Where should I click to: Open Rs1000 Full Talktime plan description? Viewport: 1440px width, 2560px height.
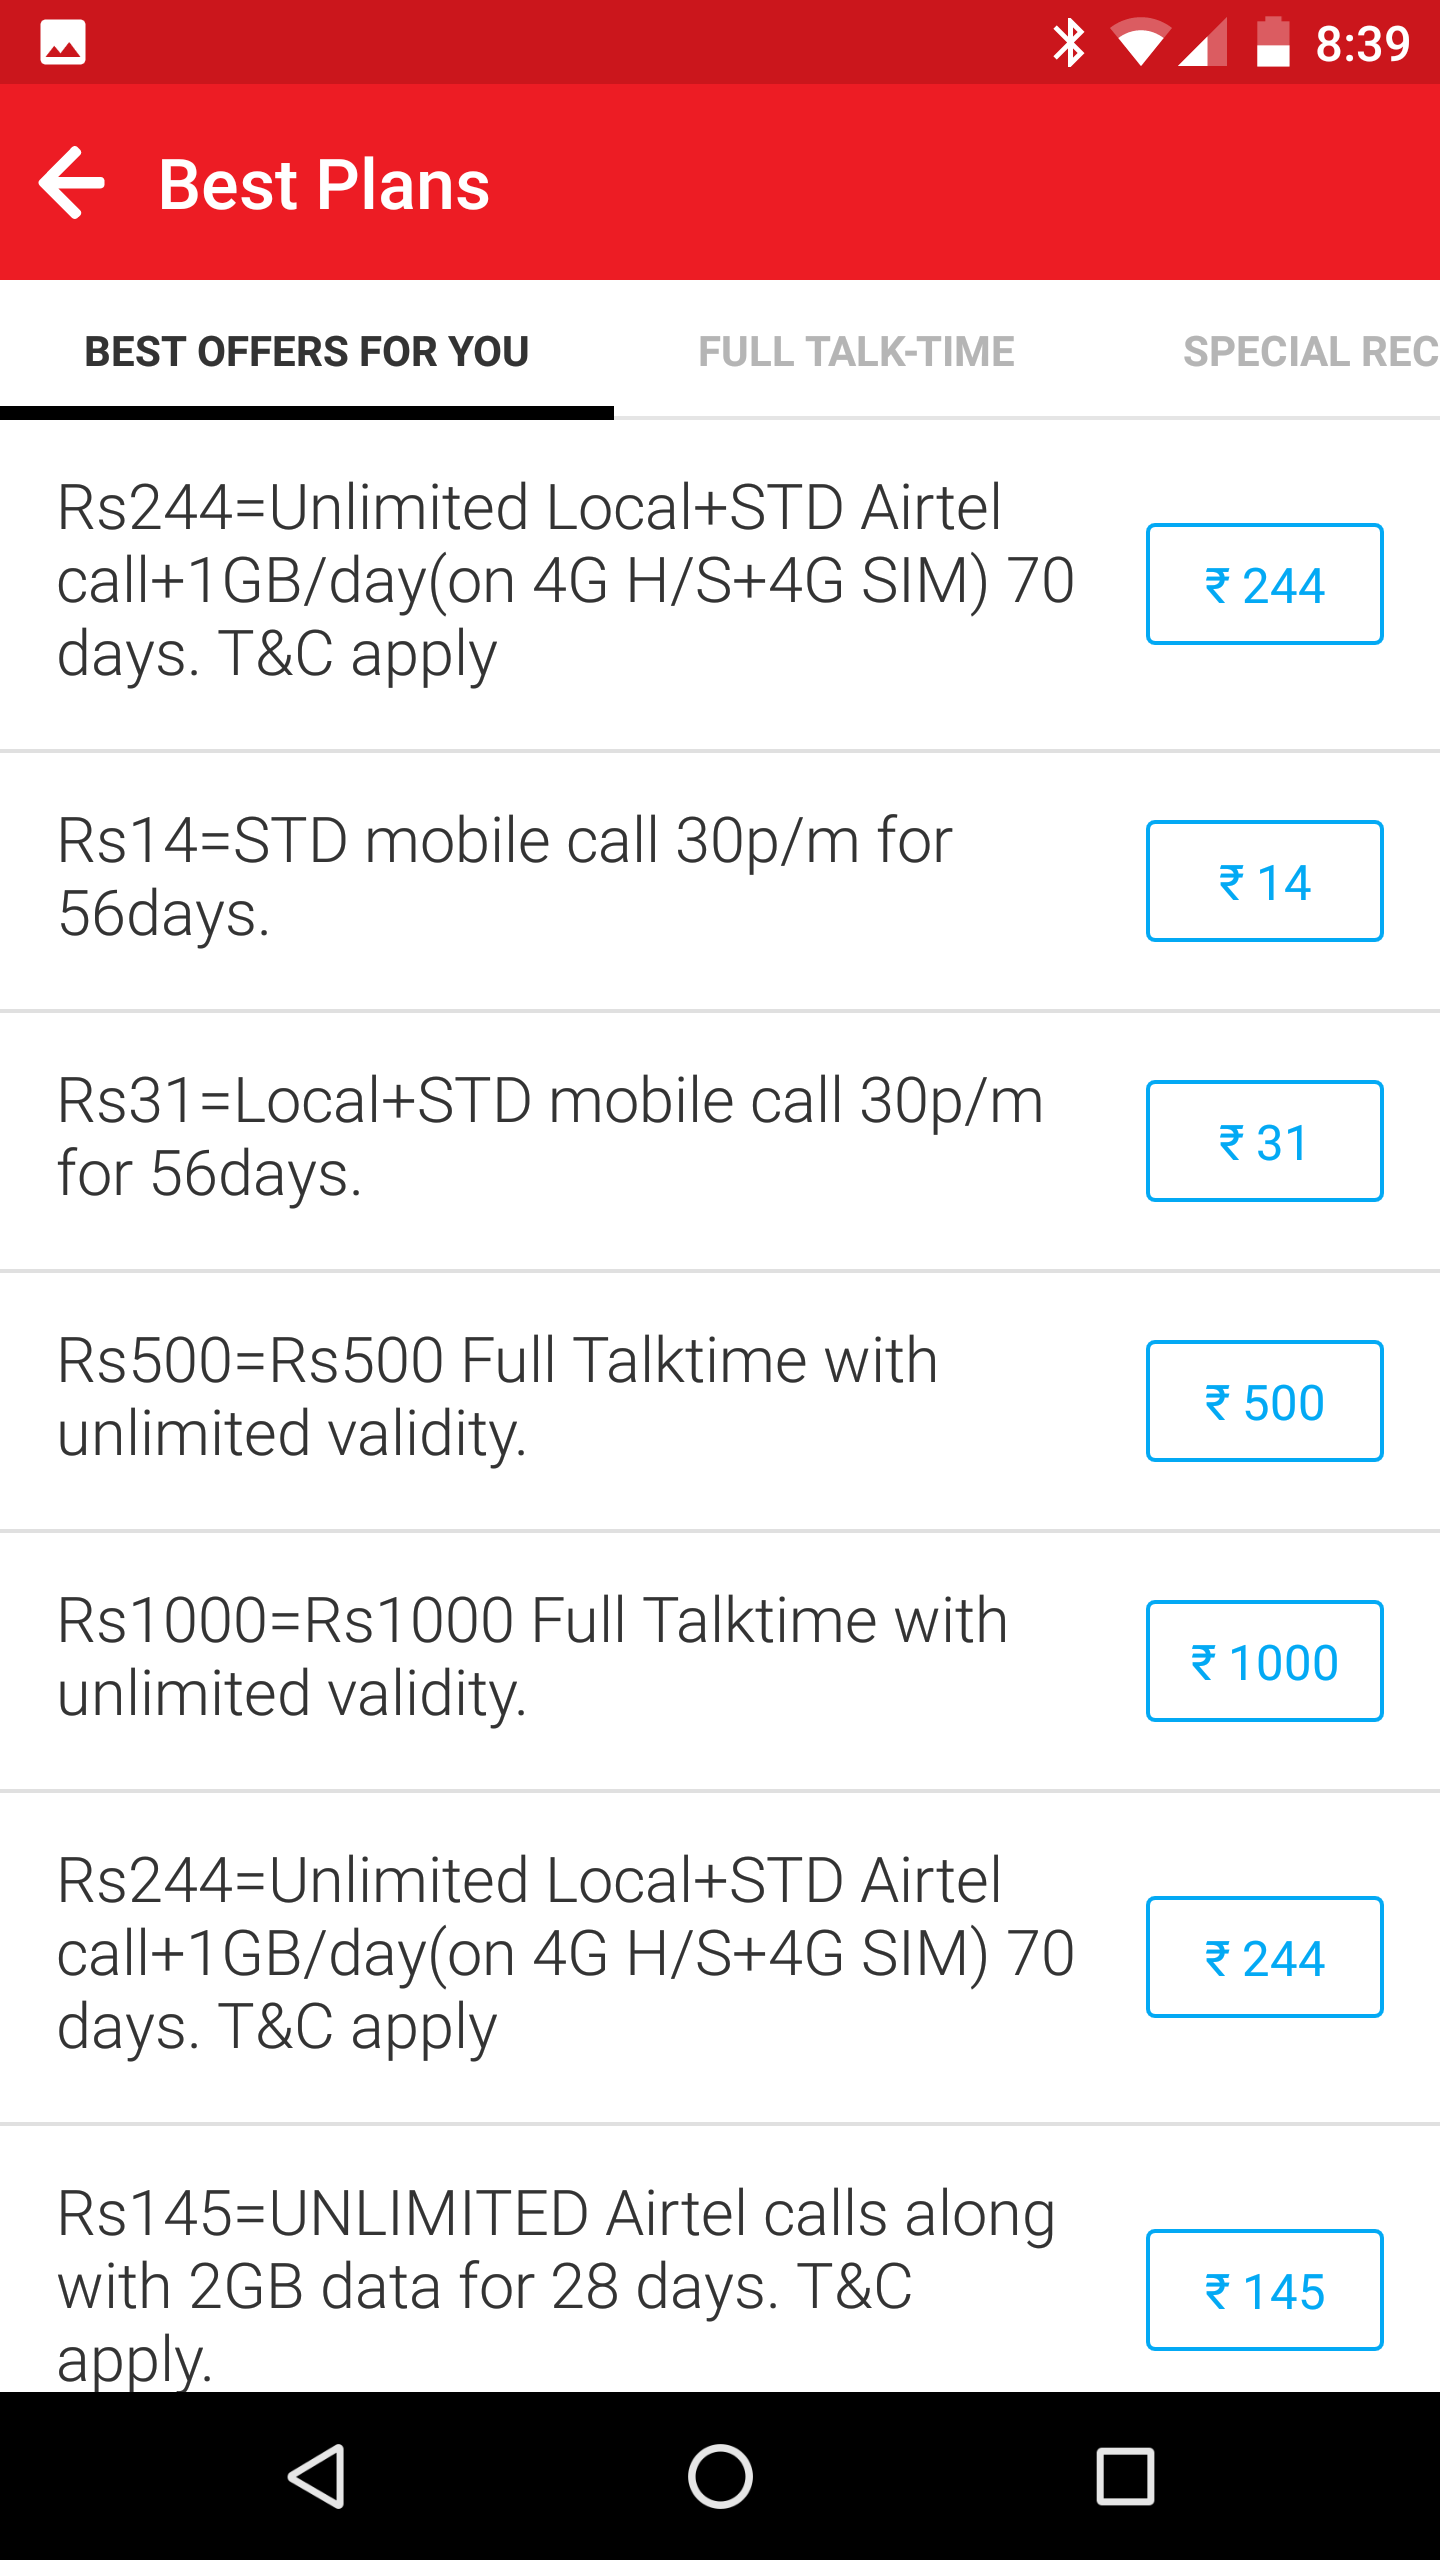pyautogui.click(x=532, y=1657)
